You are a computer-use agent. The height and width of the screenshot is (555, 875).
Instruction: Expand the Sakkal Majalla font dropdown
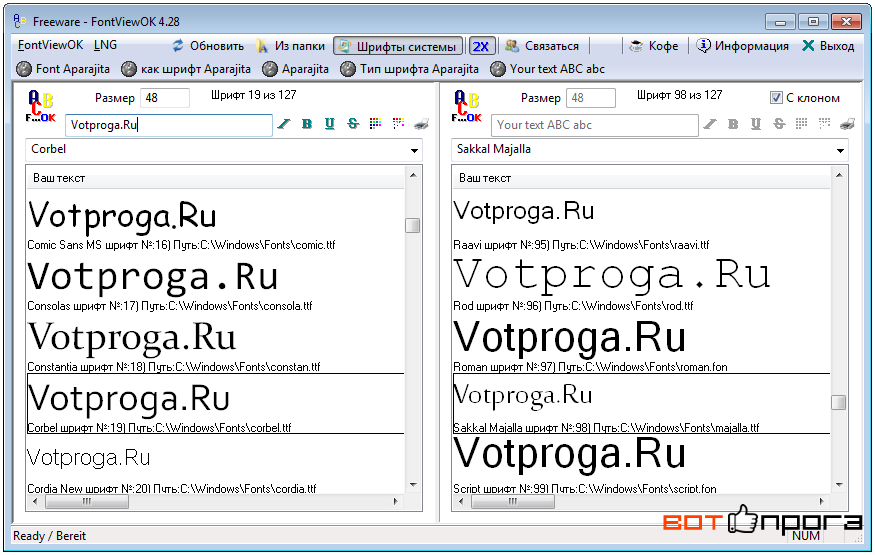(840, 150)
